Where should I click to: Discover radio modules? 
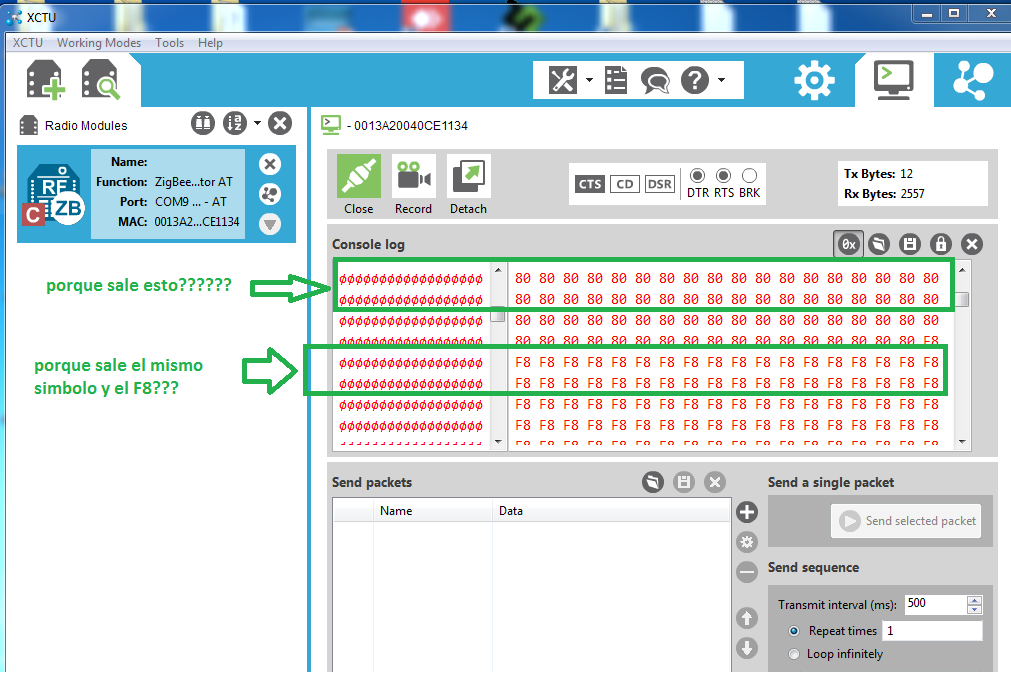tap(101, 81)
